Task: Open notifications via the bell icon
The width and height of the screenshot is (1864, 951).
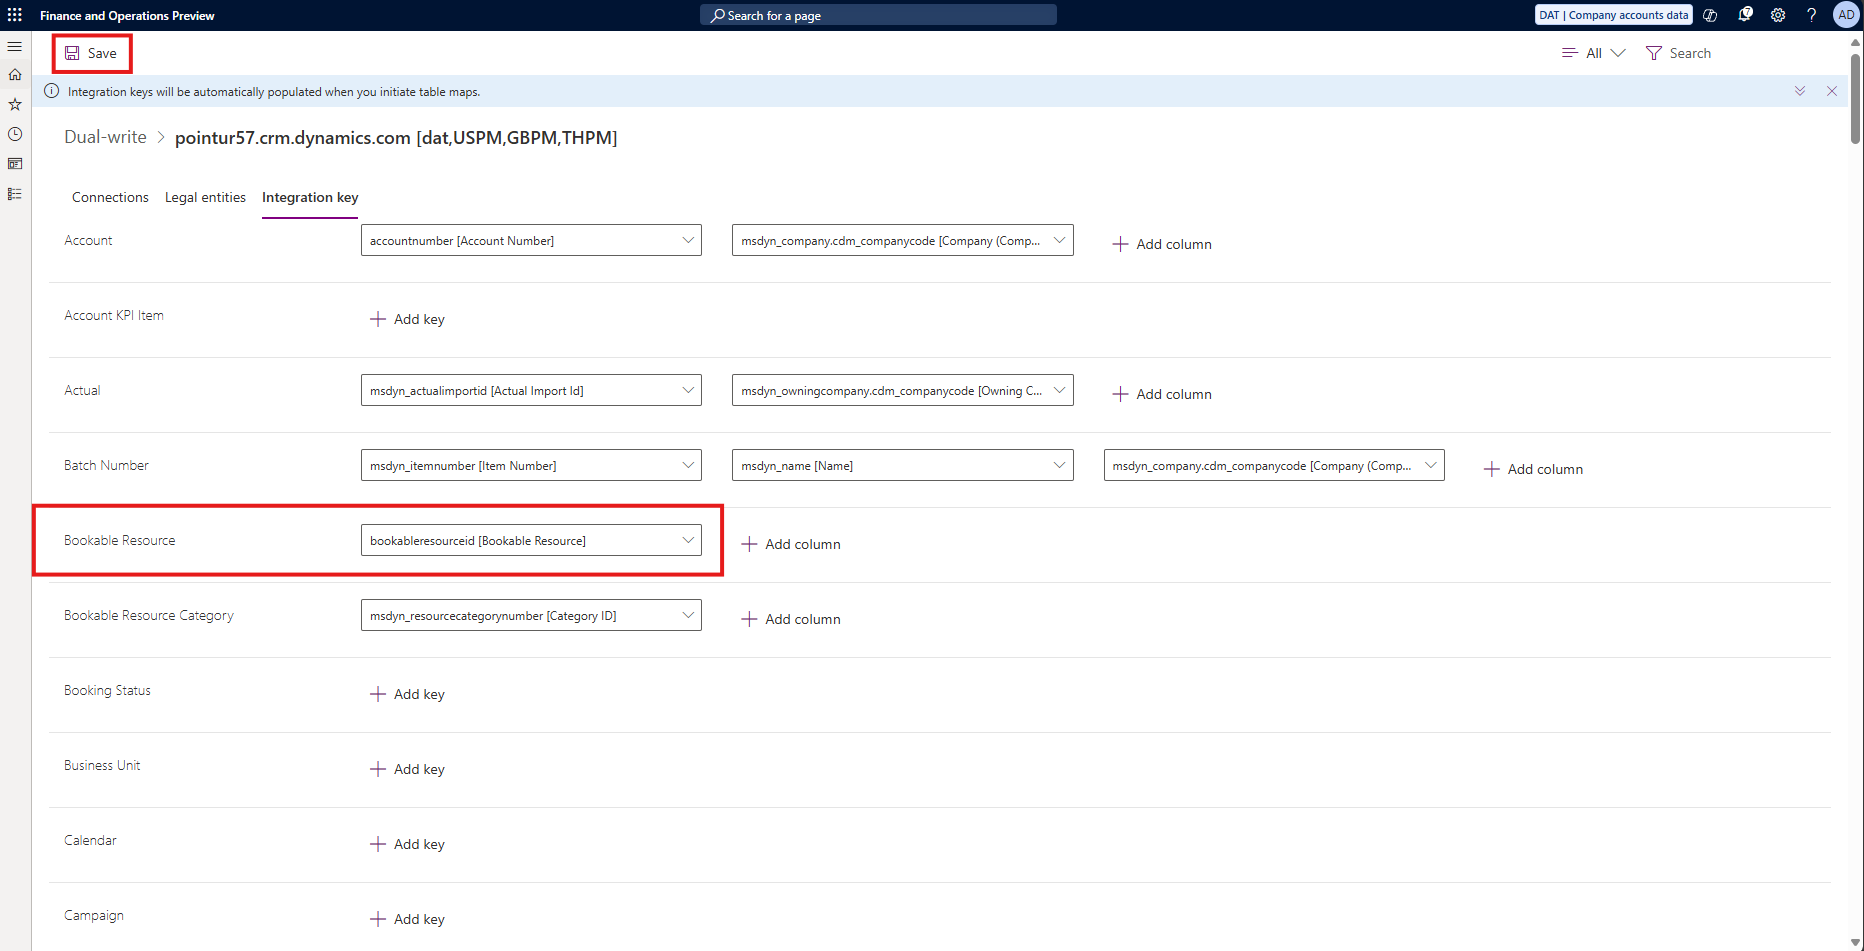Action: [1745, 15]
